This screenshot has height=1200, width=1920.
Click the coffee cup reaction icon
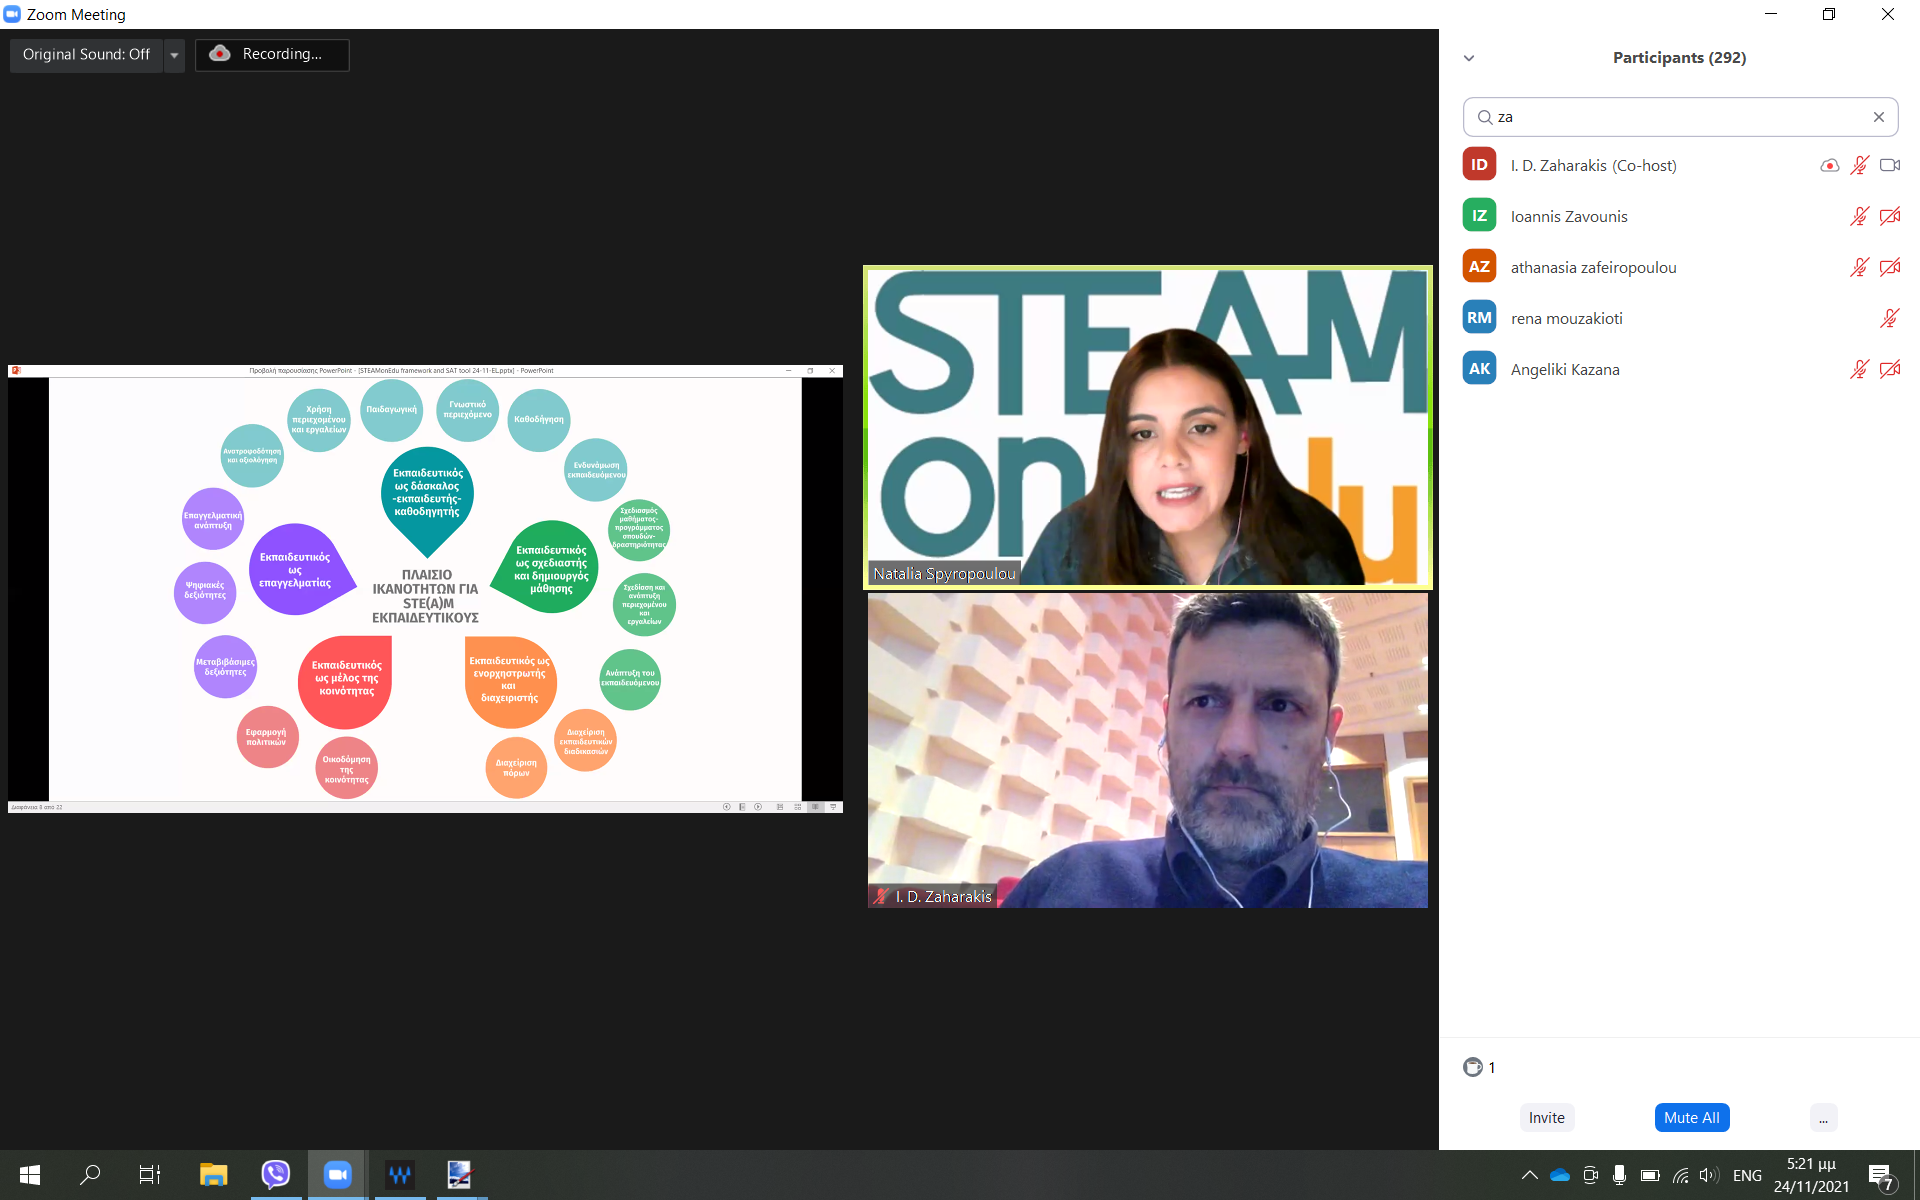(1473, 1067)
